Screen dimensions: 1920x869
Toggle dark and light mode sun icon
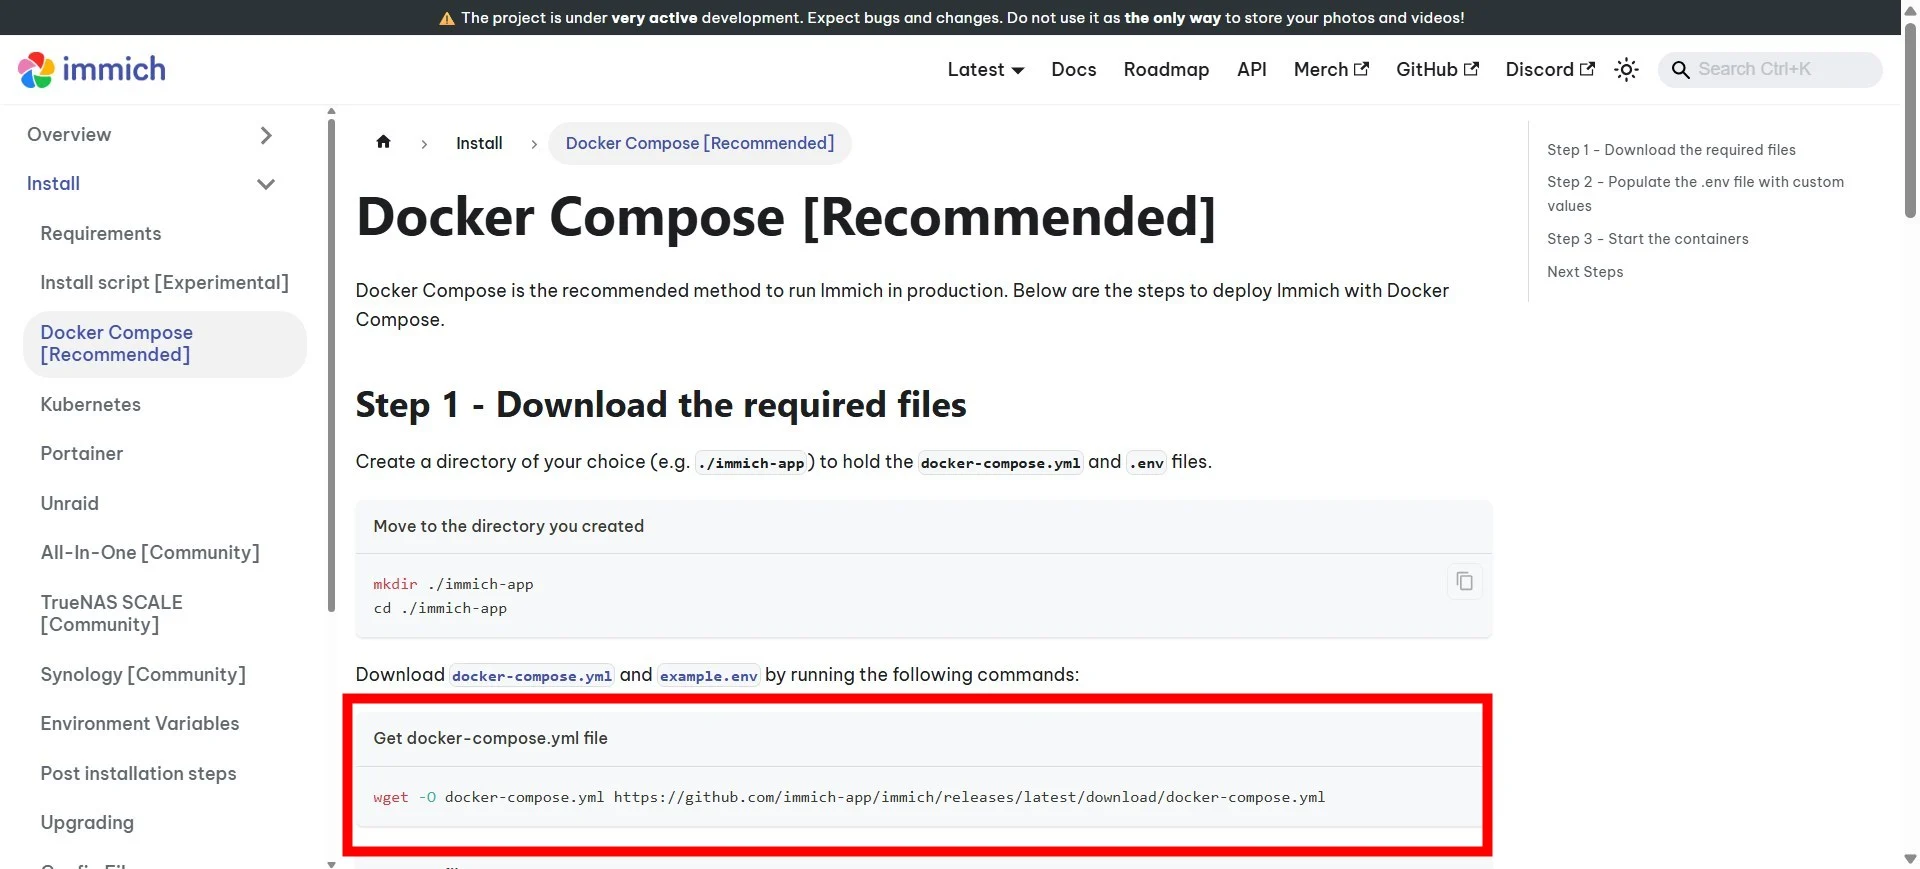point(1627,69)
